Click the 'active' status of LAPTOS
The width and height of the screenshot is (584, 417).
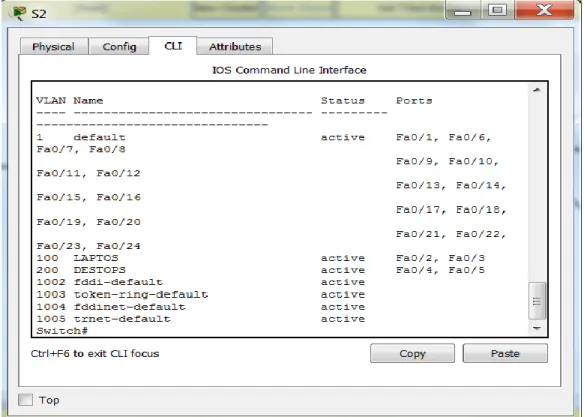(x=343, y=258)
